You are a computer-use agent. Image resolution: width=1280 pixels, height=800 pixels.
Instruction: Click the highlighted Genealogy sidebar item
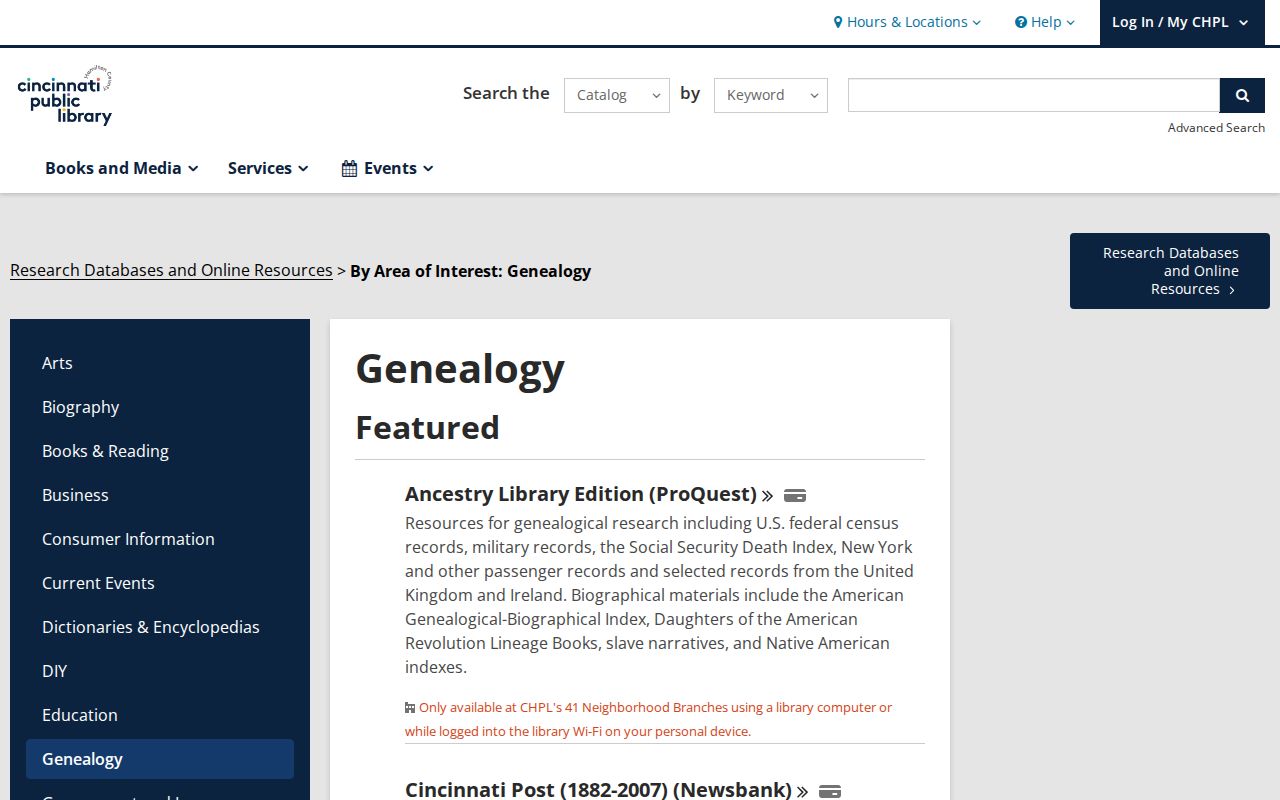coord(160,759)
